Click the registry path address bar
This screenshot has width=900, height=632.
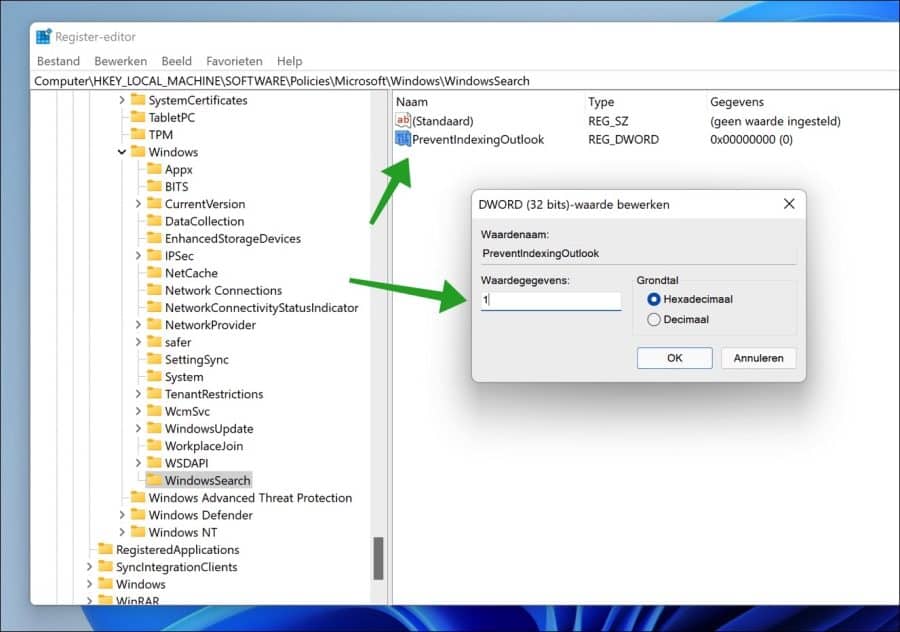pos(465,81)
